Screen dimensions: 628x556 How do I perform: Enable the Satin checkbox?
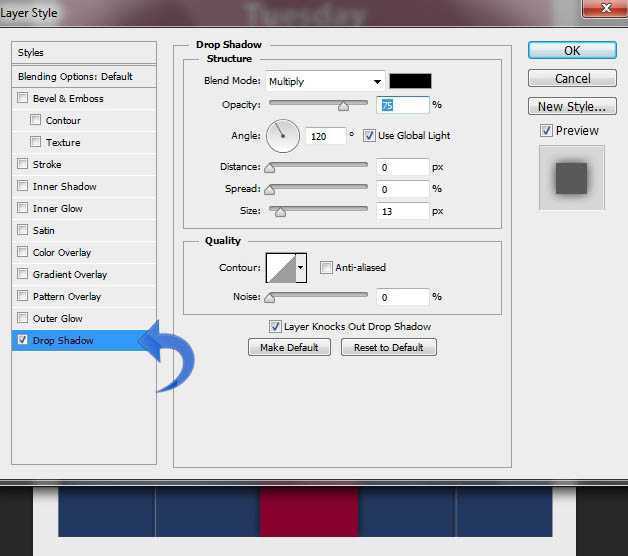[x=22, y=230]
